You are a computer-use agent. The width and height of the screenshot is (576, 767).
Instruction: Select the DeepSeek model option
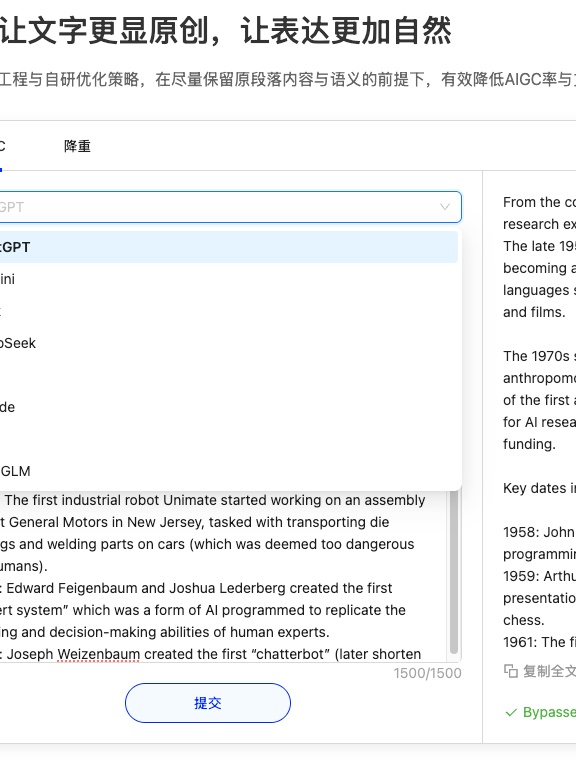tap(228, 343)
